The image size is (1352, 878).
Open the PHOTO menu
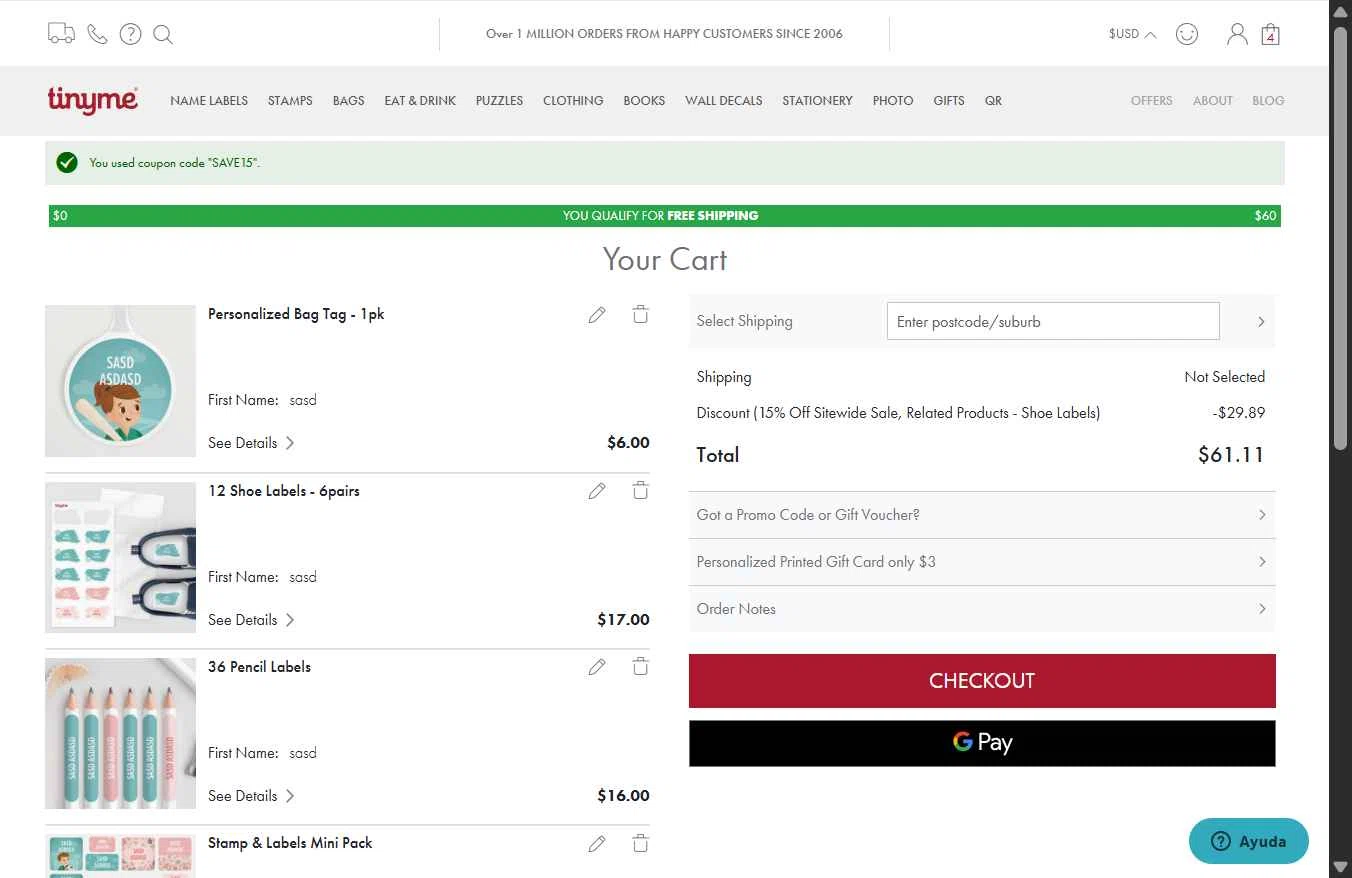click(893, 101)
